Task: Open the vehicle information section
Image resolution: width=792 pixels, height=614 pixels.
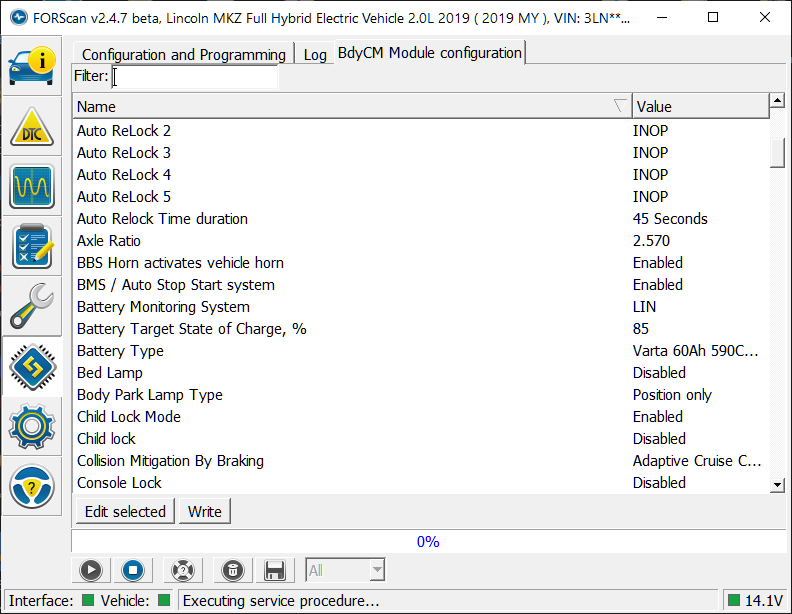Action: (32, 65)
